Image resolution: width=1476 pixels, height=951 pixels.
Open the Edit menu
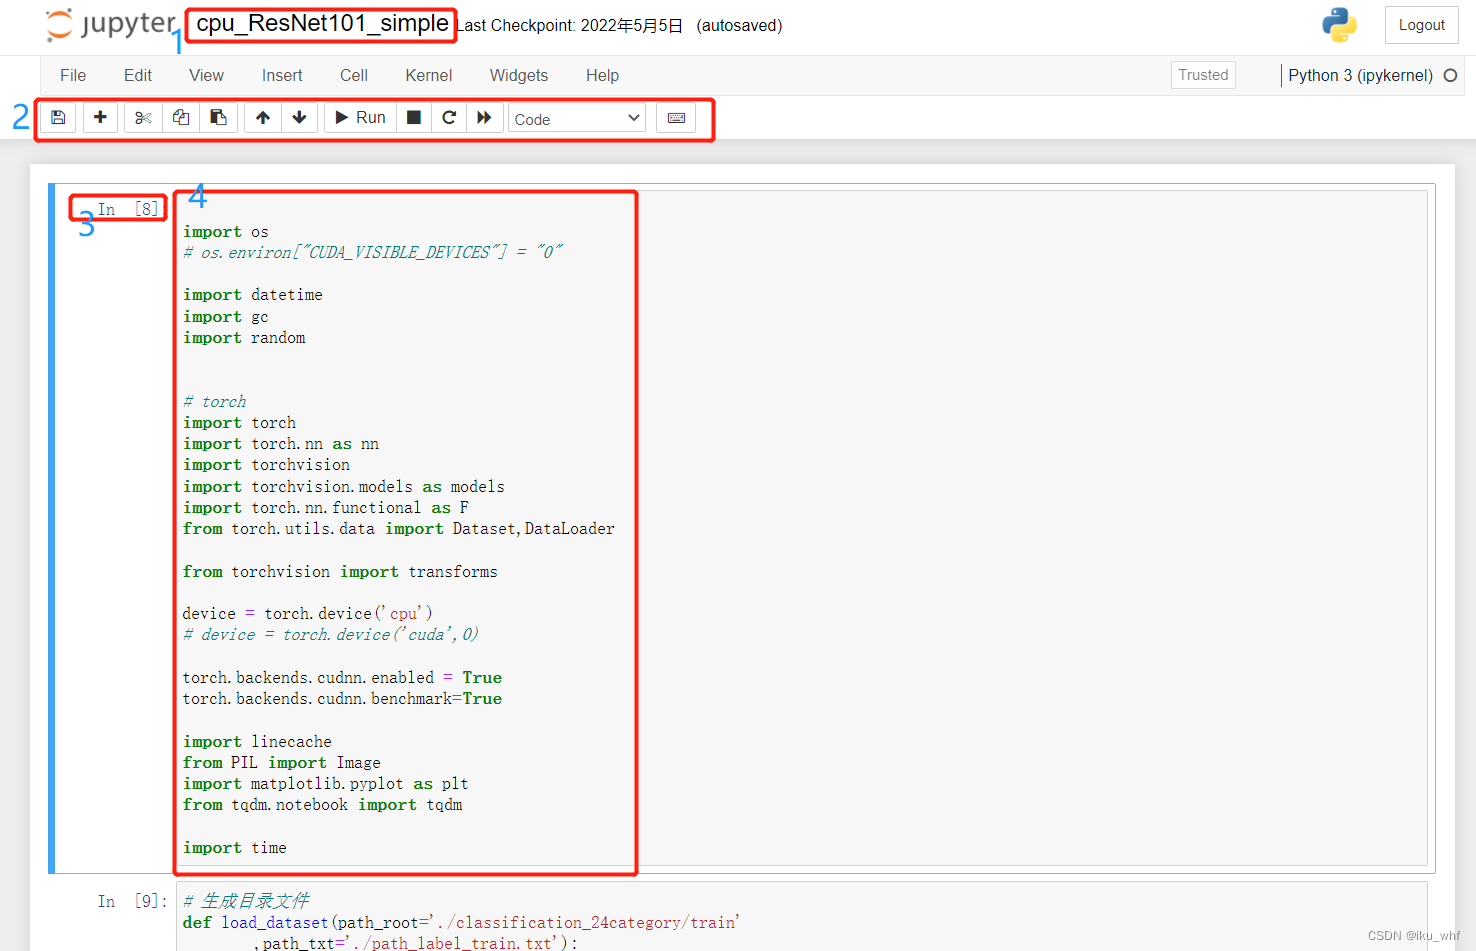click(x=138, y=75)
